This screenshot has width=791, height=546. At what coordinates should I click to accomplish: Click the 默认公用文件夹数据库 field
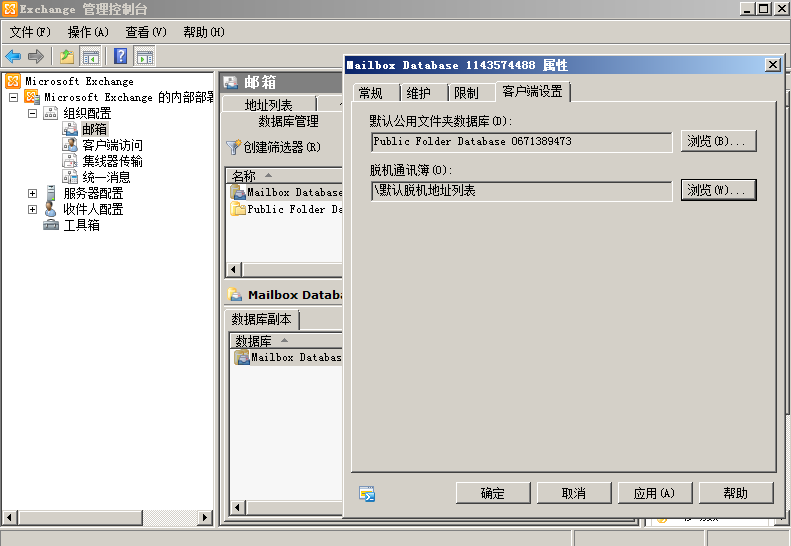522,142
